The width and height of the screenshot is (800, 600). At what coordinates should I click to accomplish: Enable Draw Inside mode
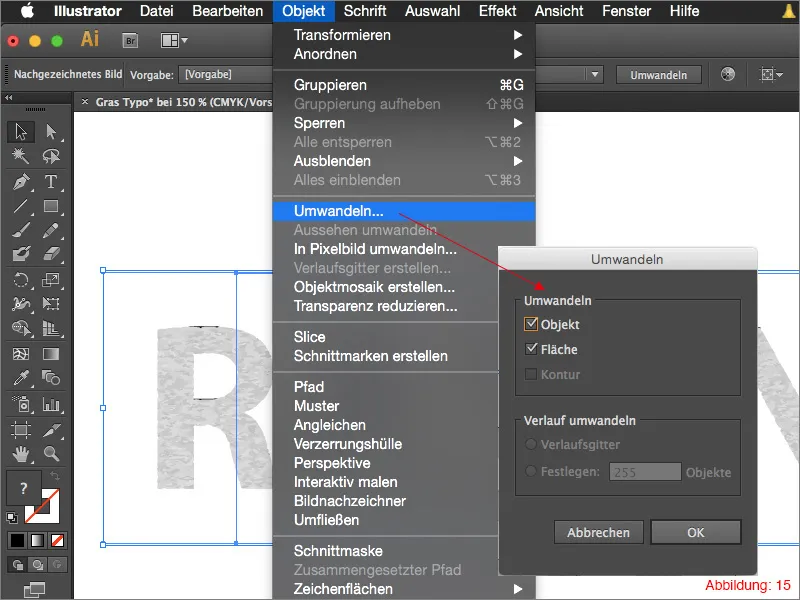tap(57, 564)
